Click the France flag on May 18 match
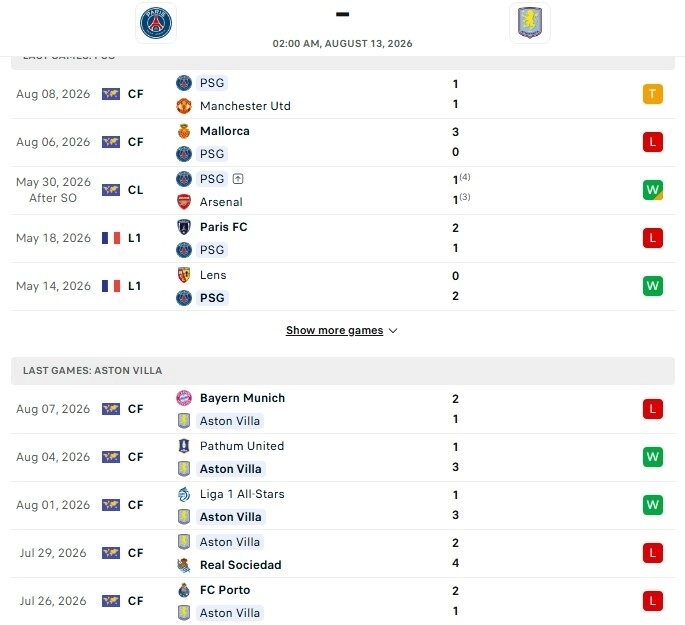The width and height of the screenshot is (685, 625). click(x=111, y=238)
